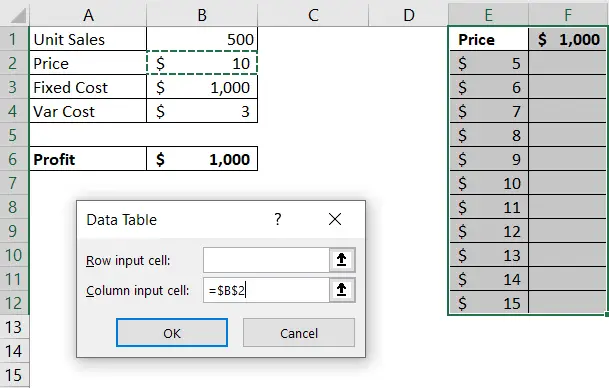Select column B header
Image resolution: width=609 pixels, height=388 pixels.
click(x=202, y=15)
